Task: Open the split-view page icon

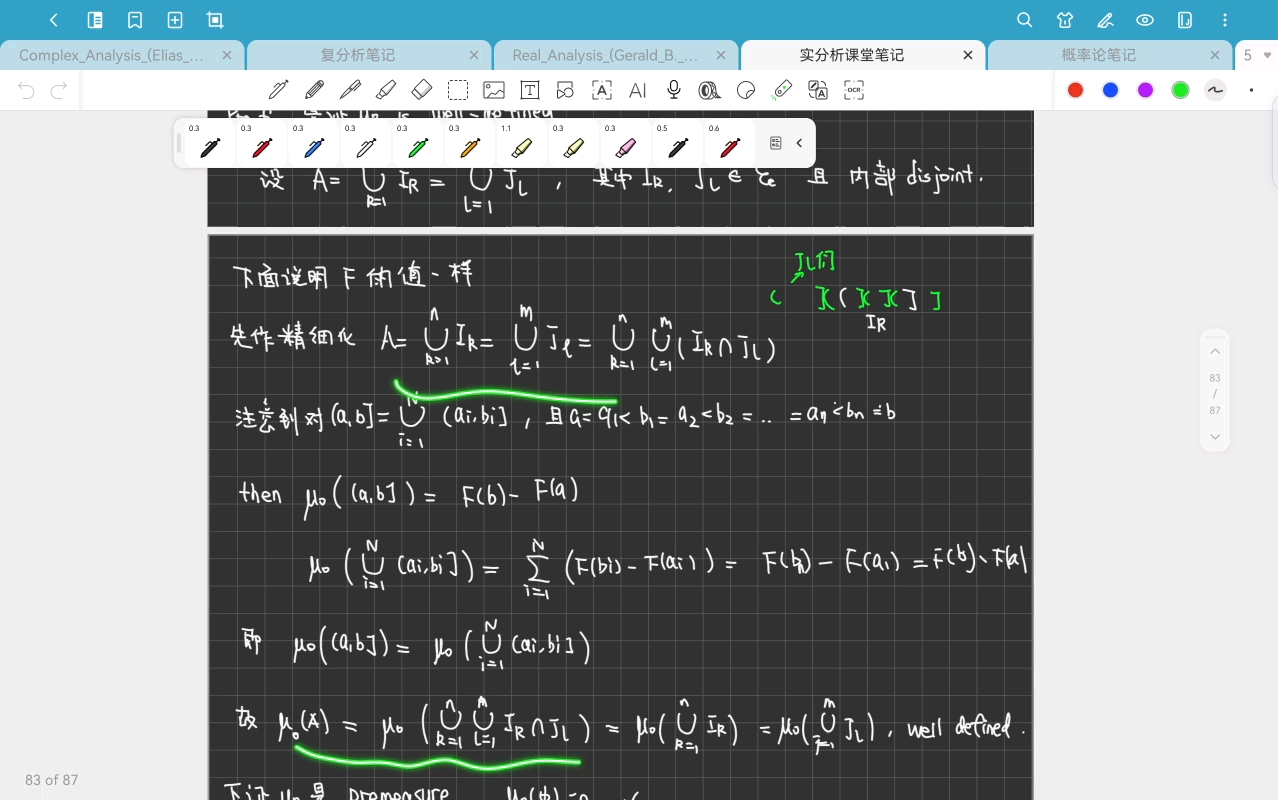Action: tap(1185, 20)
